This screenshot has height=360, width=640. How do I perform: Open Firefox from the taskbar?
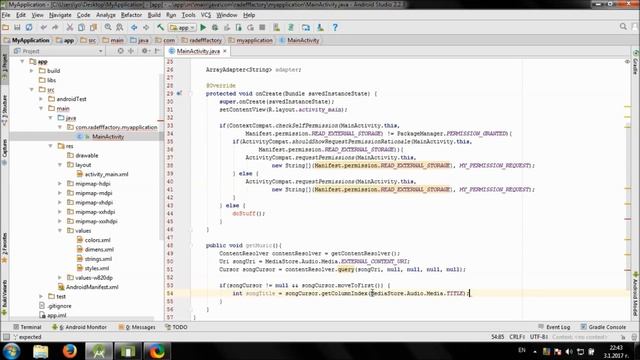(70, 351)
